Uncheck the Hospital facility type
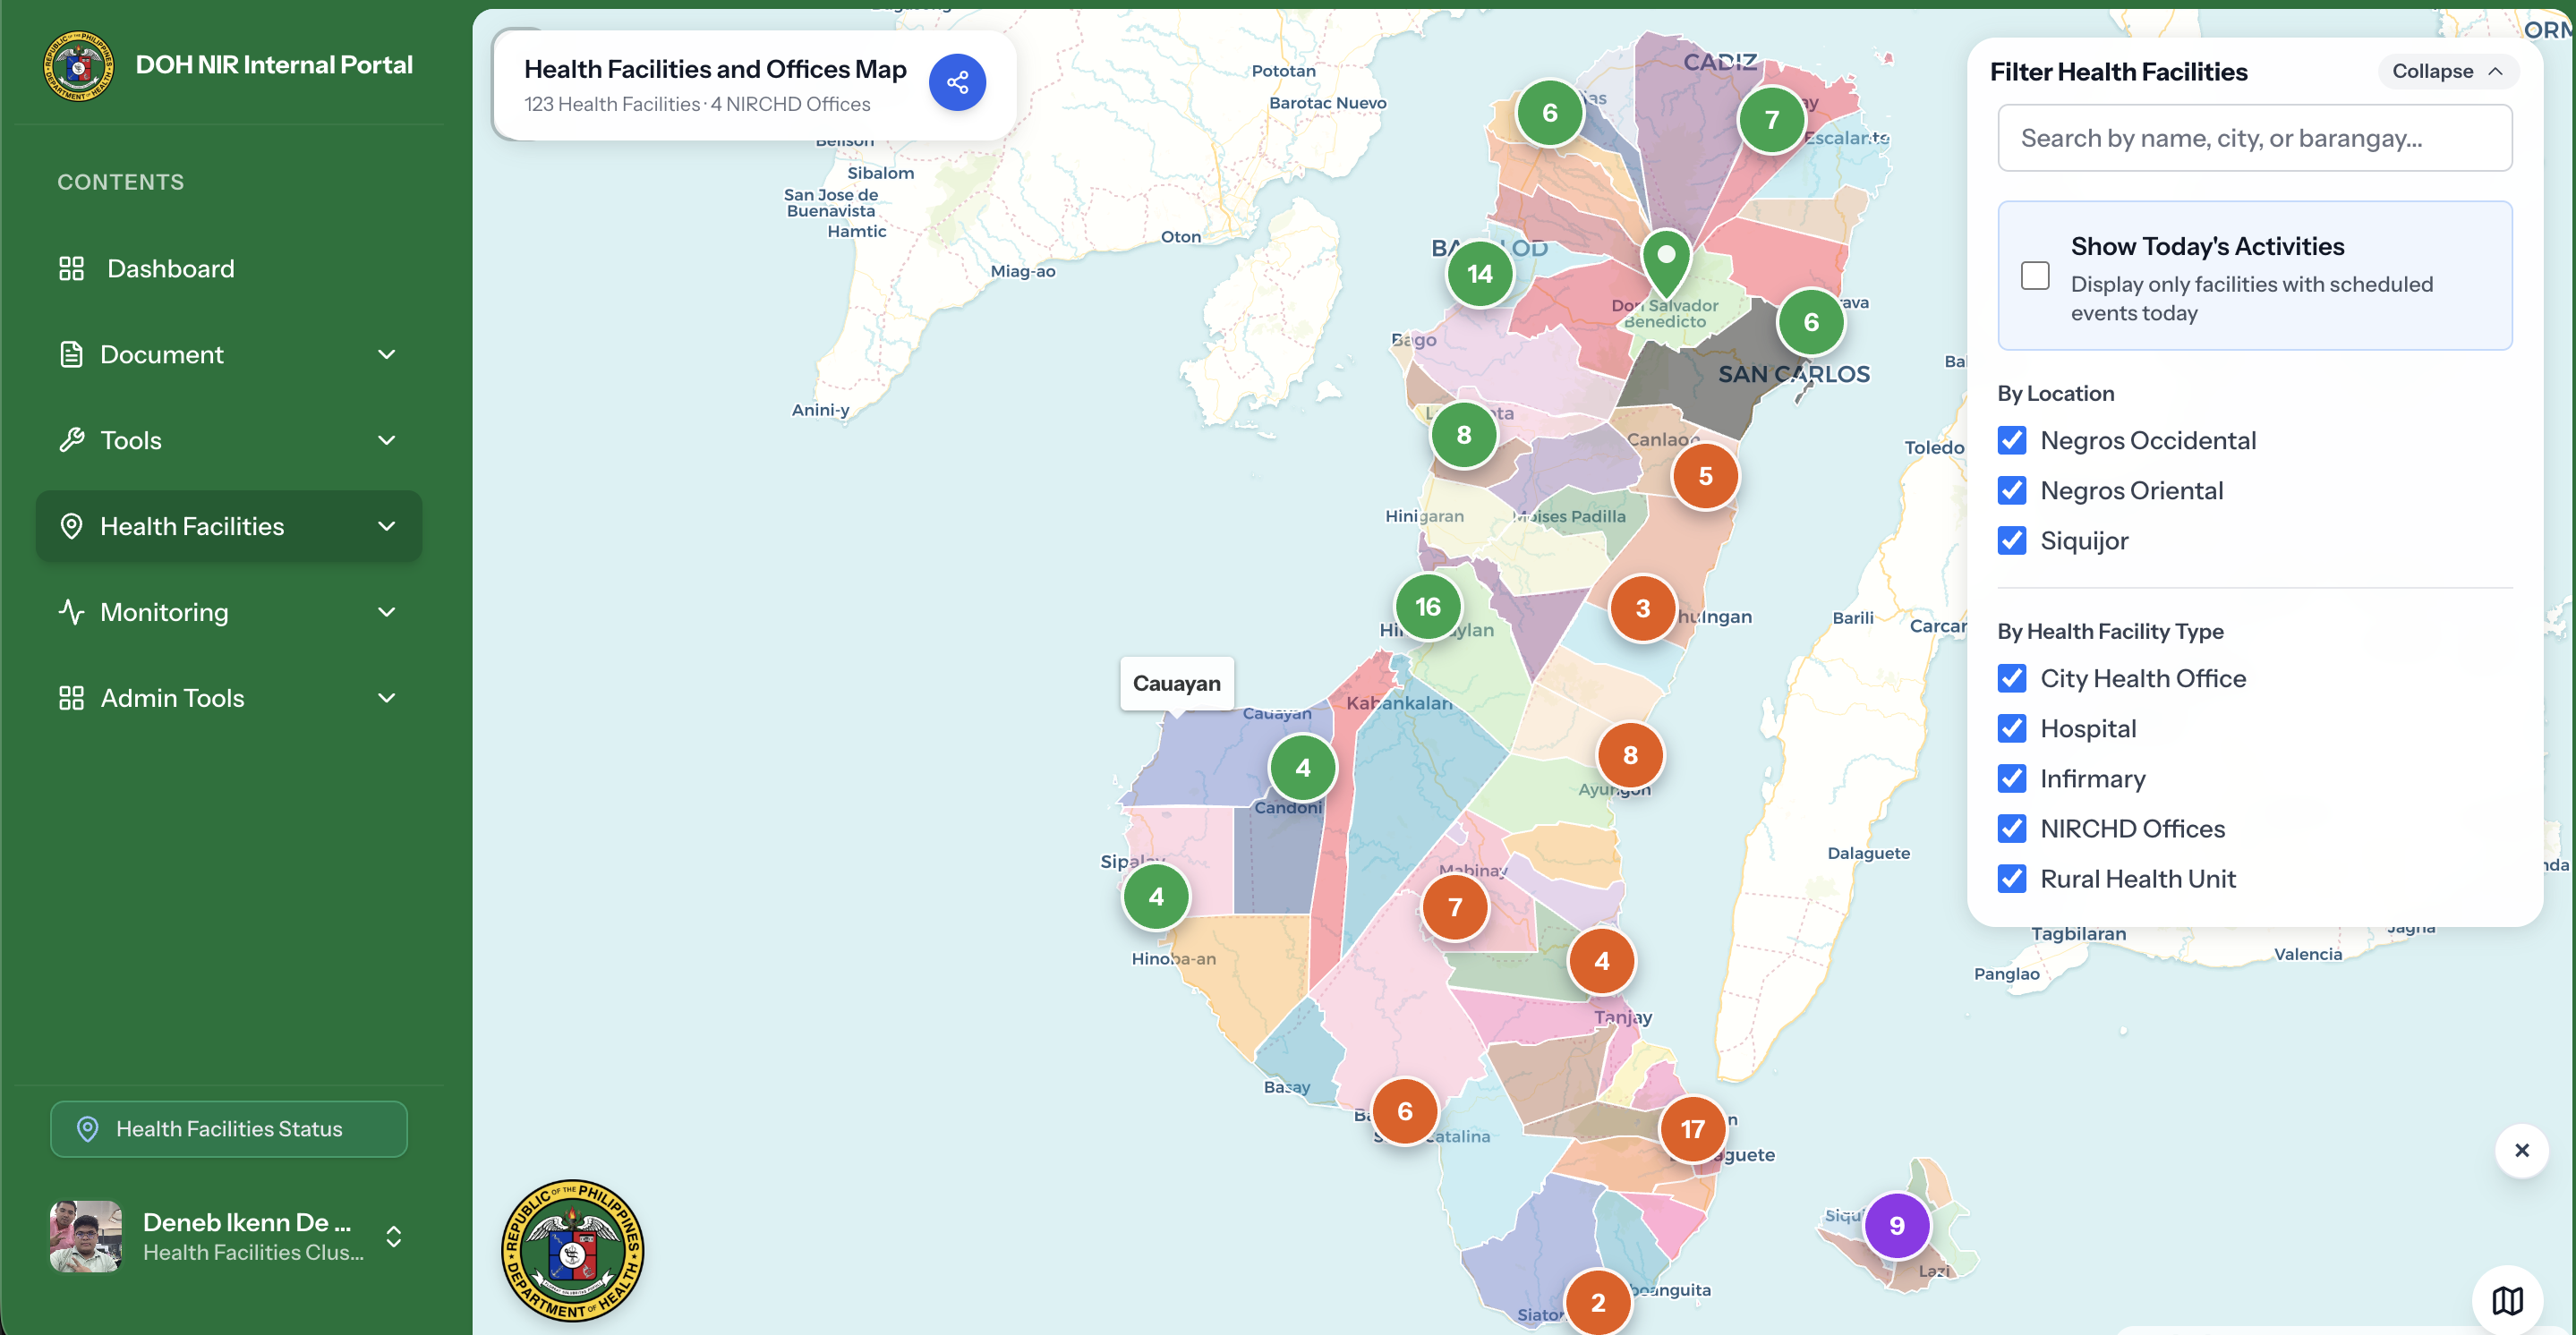This screenshot has width=2576, height=1335. [2011, 728]
